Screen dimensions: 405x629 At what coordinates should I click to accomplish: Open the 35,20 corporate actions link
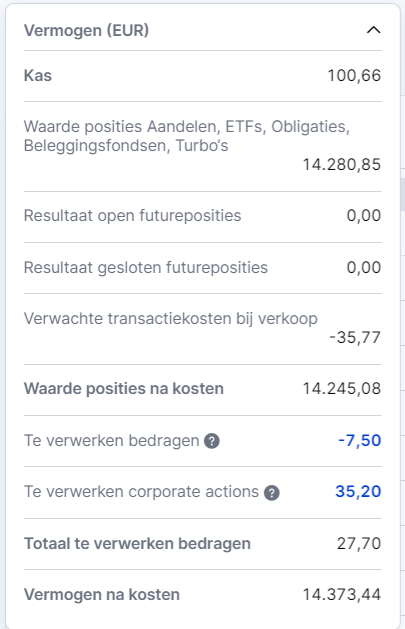click(358, 491)
